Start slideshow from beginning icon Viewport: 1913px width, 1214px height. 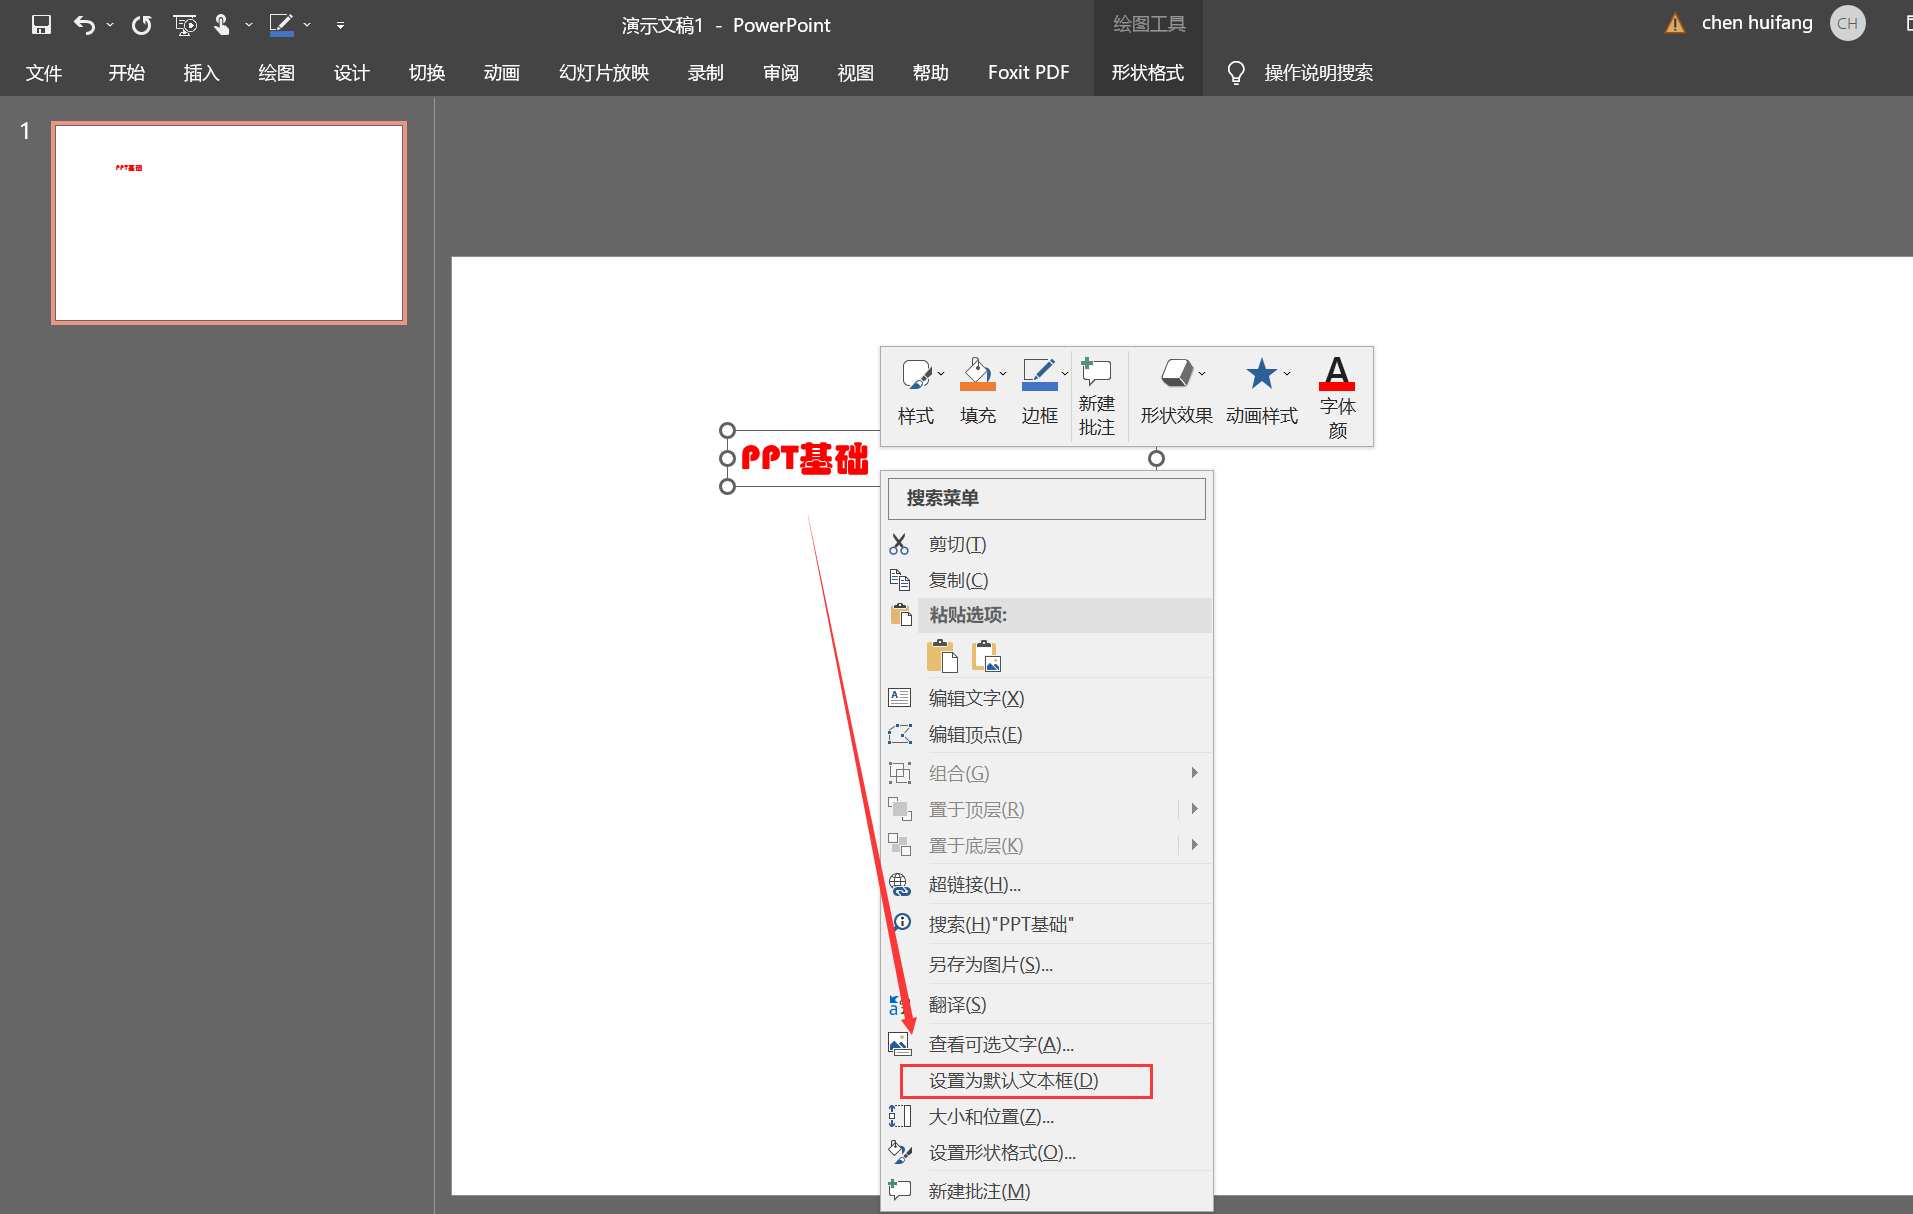(x=185, y=25)
